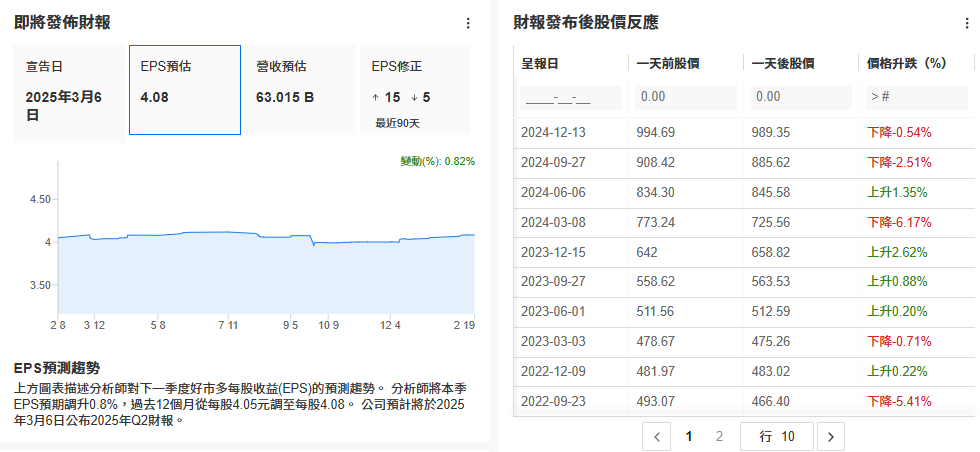Select the EPS預估 card

pos(184,90)
